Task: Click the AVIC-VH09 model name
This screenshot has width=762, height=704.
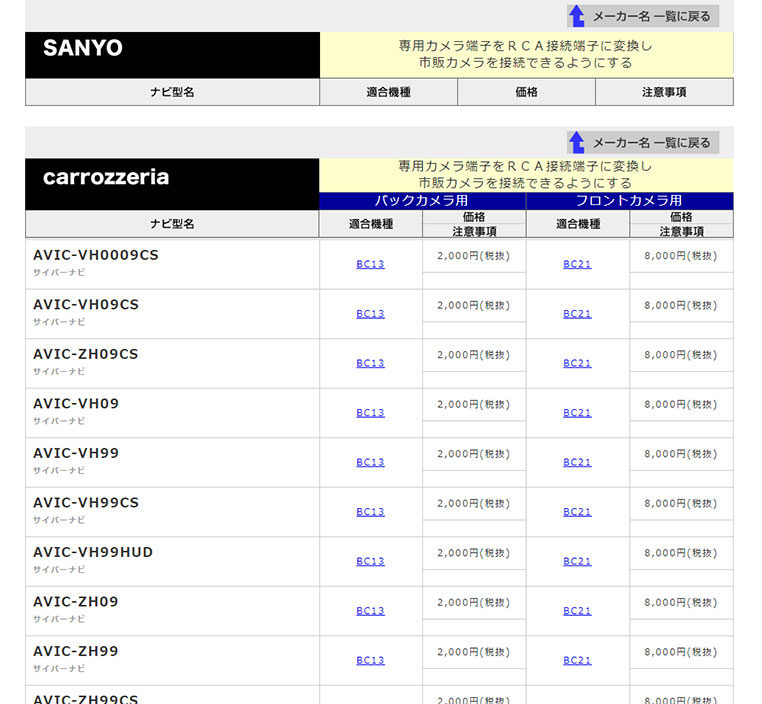Action: pos(76,404)
